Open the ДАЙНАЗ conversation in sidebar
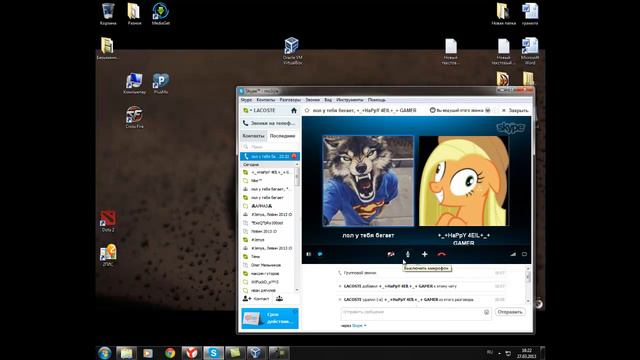Screen dimensions: 640x360 pyautogui.click(x=268, y=206)
